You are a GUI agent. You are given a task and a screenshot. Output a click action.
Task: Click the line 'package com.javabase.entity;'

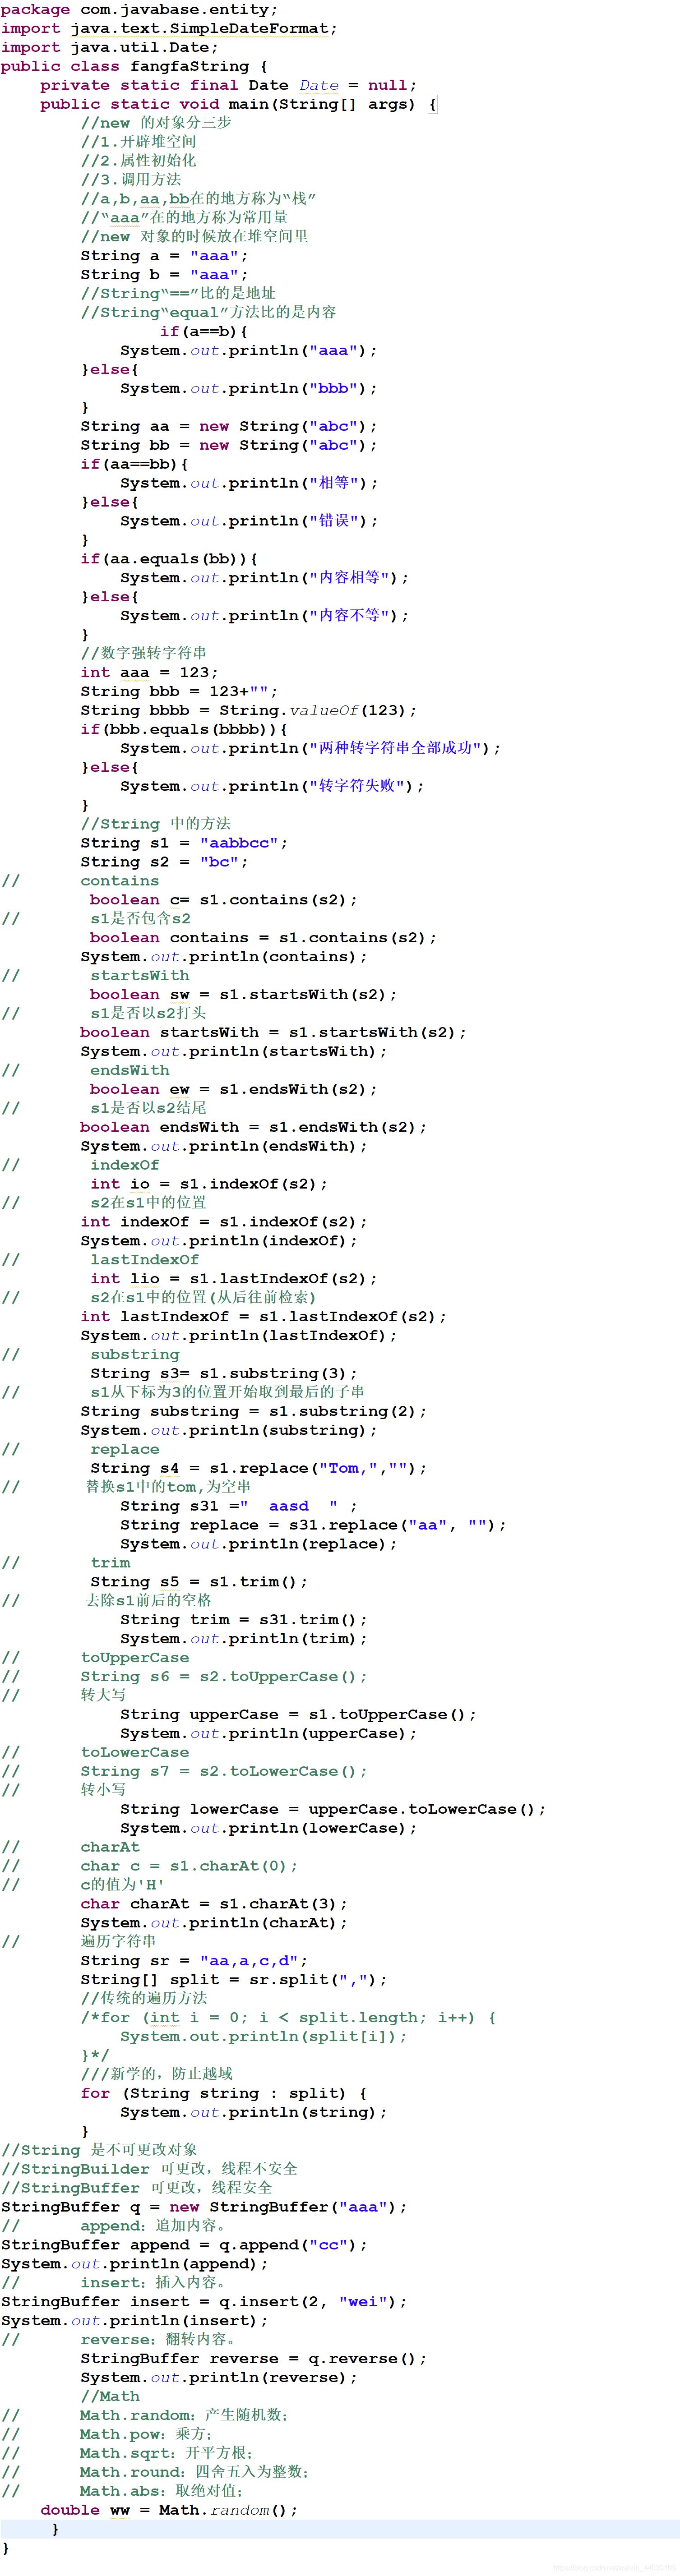pyautogui.click(x=140, y=10)
